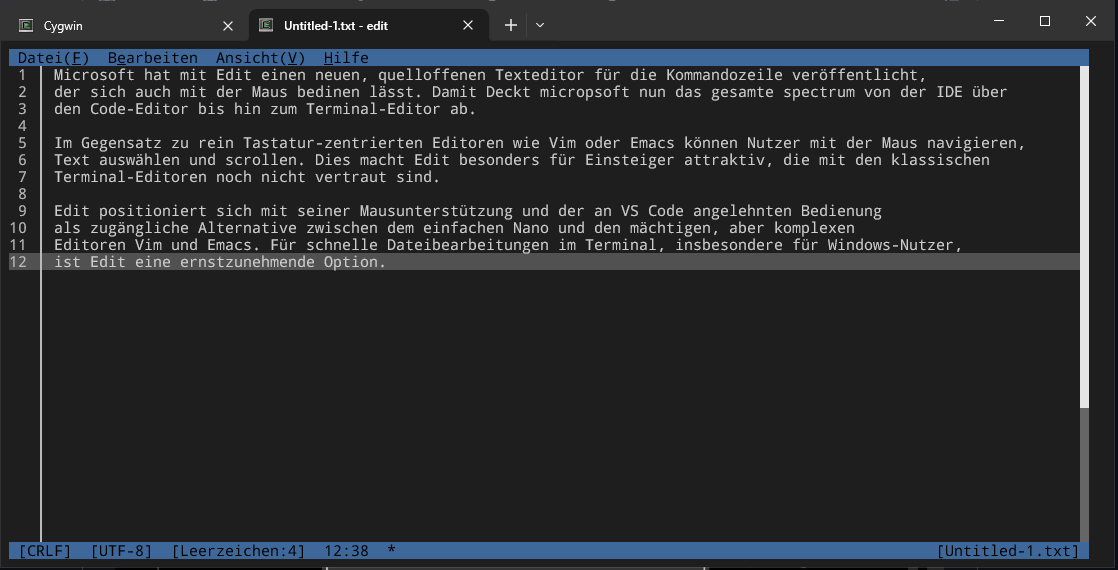Click line number 5 in the gutter
This screenshot has width=1118, height=570.
(22, 143)
